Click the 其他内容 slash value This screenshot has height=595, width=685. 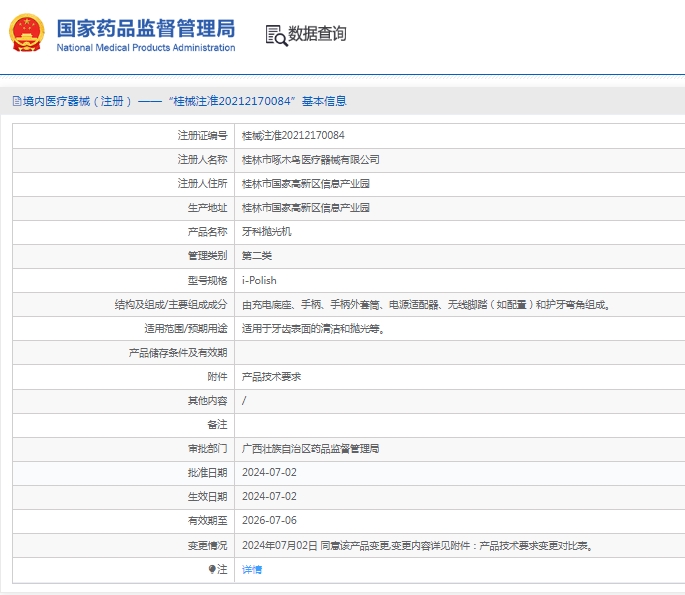pyautogui.click(x=244, y=400)
